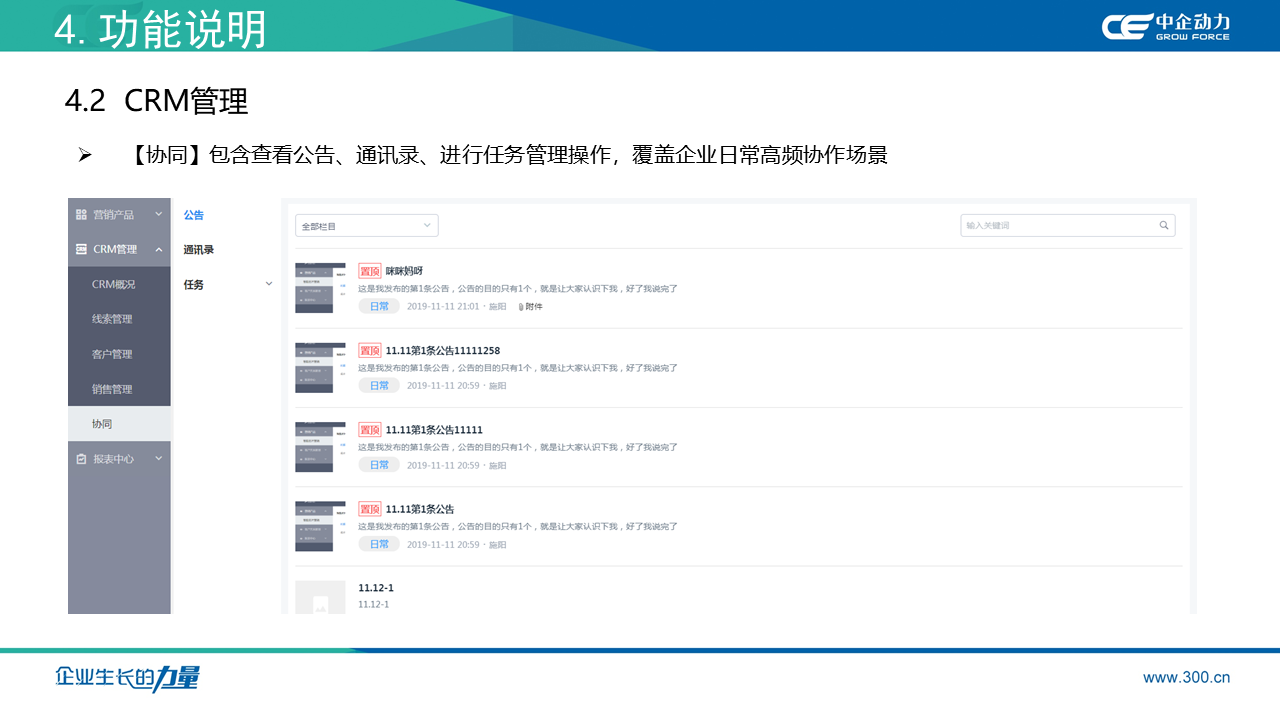The height and width of the screenshot is (720, 1280).
Task: Click the 置顶 tag beside 咪咪妈呀
Action: (369, 271)
